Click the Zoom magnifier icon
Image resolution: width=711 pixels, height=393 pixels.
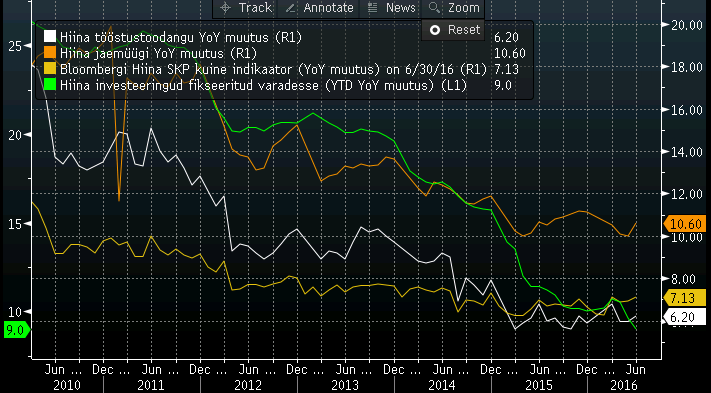[434, 7]
